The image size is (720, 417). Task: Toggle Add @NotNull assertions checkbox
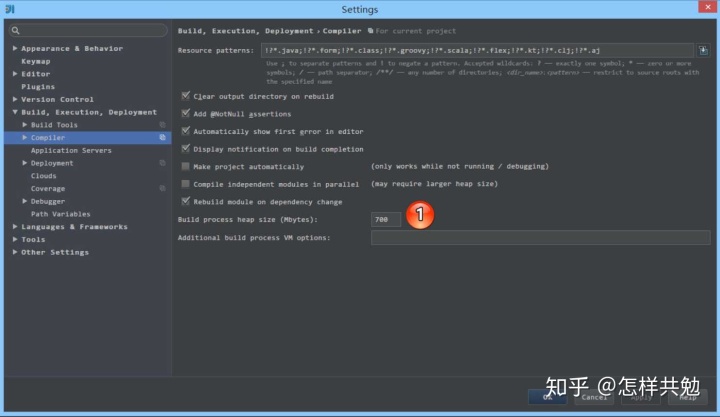[x=186, y=113]
